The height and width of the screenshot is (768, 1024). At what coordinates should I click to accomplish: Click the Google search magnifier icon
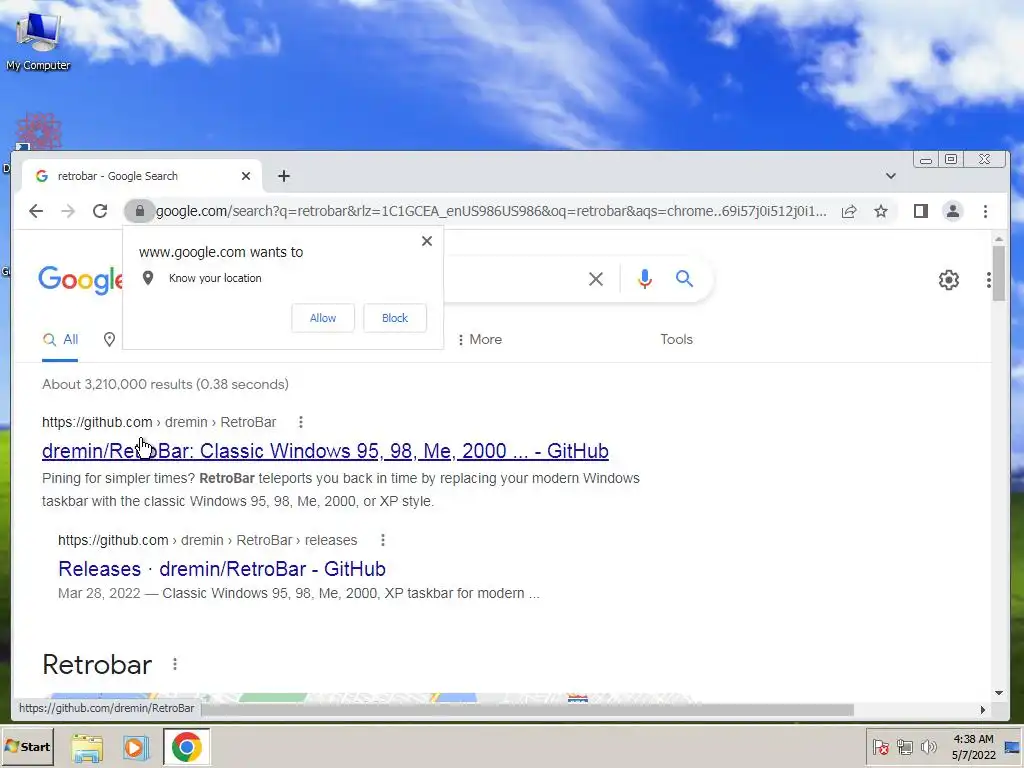pyautogui.click(x=684, y=279)
